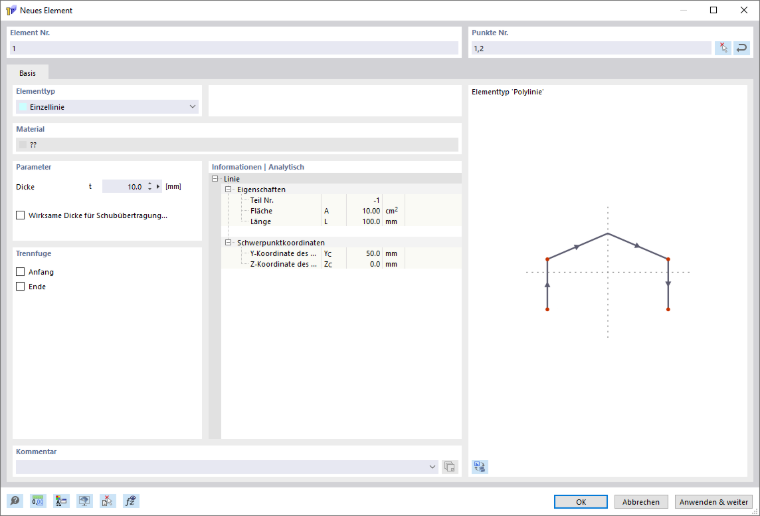Select the Basis tab

click(x=27, y=73)
